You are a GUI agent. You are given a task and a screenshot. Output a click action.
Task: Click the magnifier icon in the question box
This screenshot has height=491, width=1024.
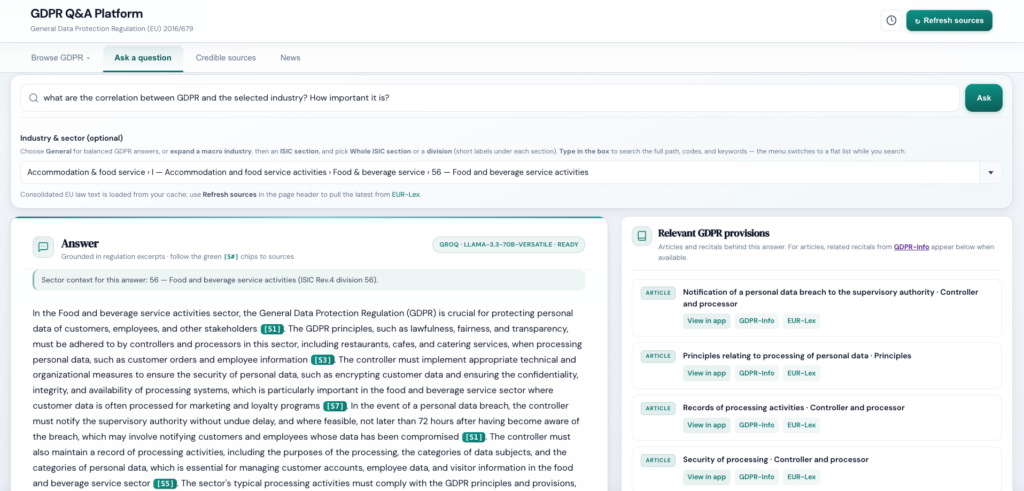[x=34, y=98]
